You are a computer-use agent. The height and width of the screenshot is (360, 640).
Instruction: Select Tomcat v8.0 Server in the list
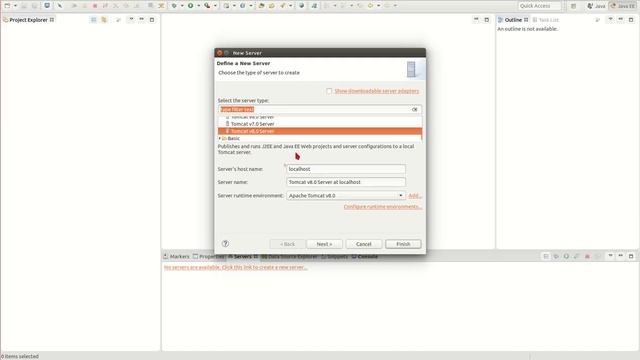pyautogui.click(x=320, y=131)
